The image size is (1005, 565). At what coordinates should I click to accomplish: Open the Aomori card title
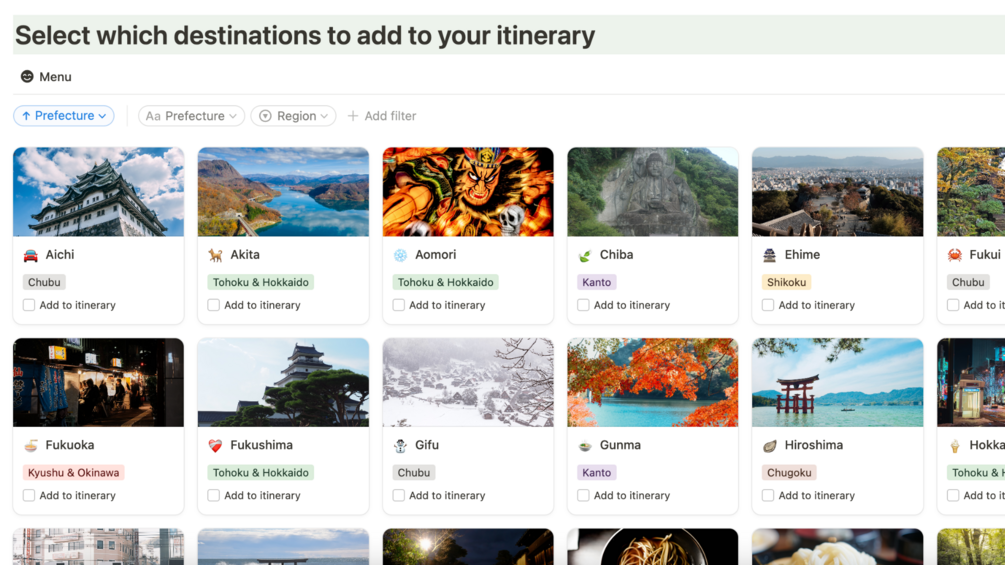pos(435,255)
